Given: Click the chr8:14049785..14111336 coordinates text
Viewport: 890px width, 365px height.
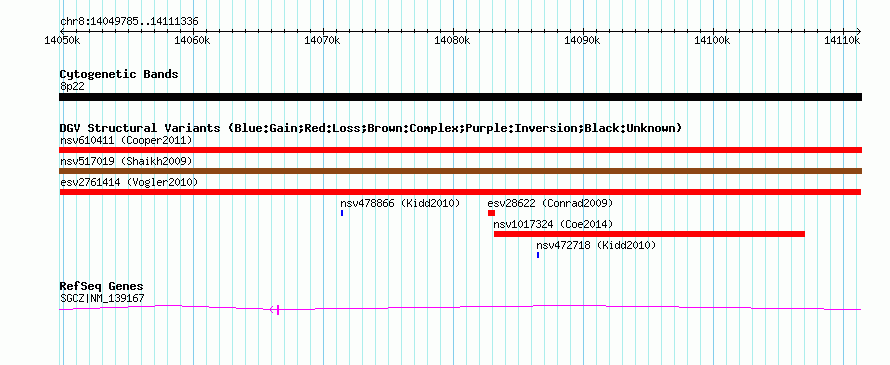Looking at the screenshot, I should point(129,22).
